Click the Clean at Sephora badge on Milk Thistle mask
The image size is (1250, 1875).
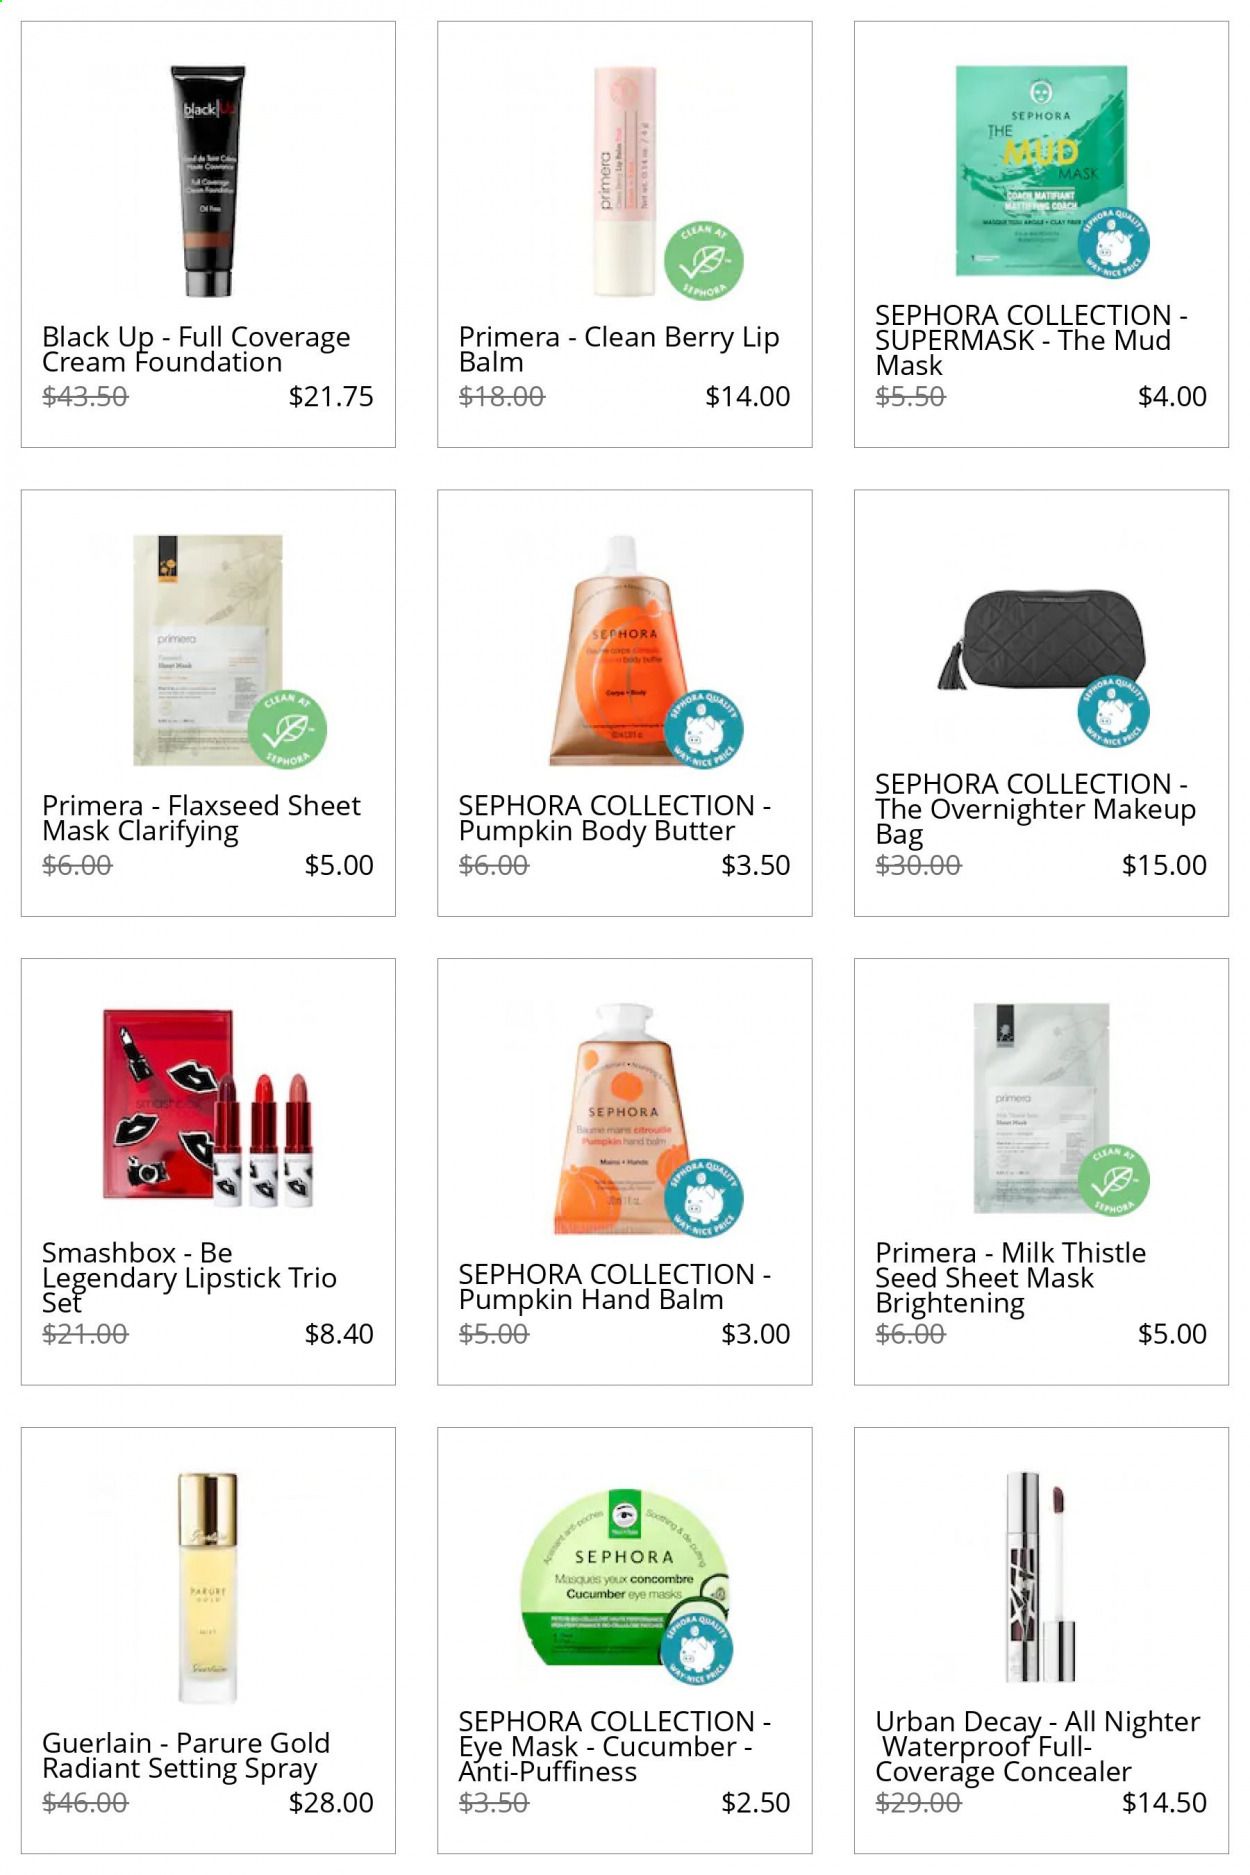click(1113, 1180)
